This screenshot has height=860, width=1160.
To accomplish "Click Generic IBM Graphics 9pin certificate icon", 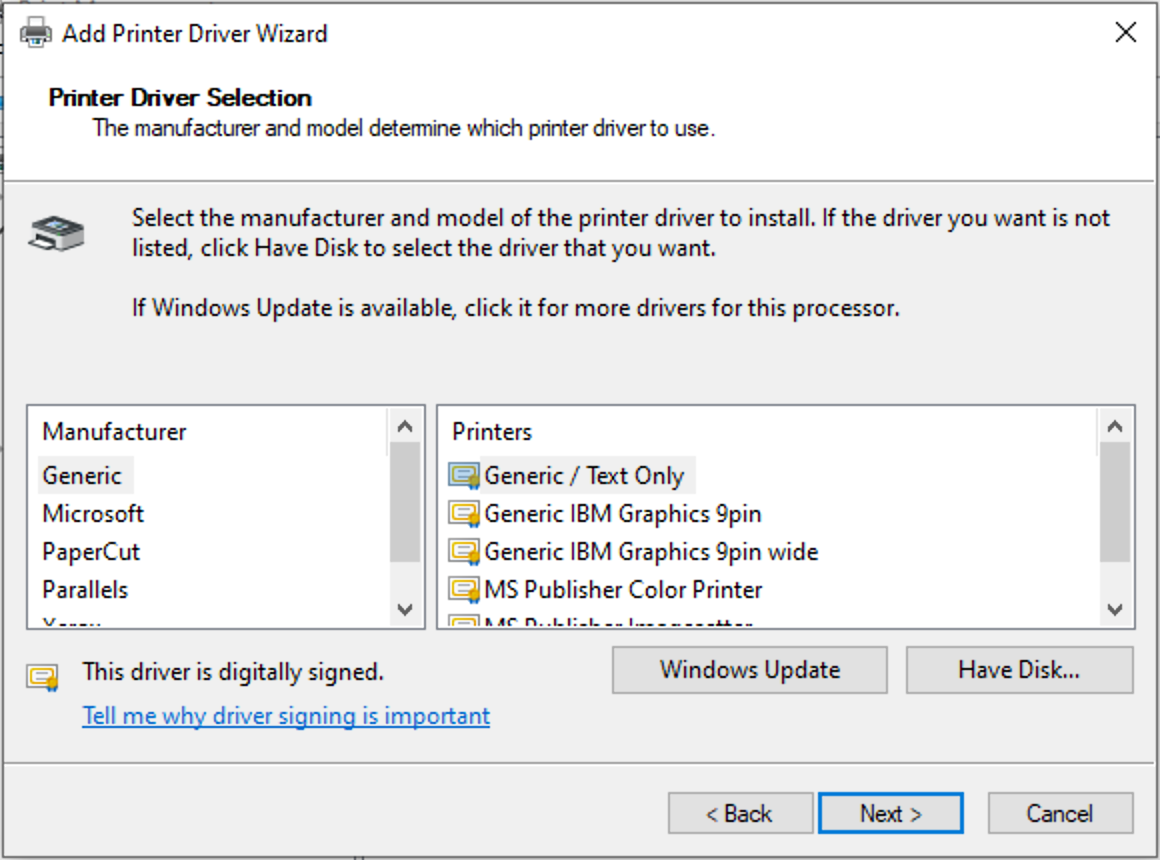I will point(464,514).
